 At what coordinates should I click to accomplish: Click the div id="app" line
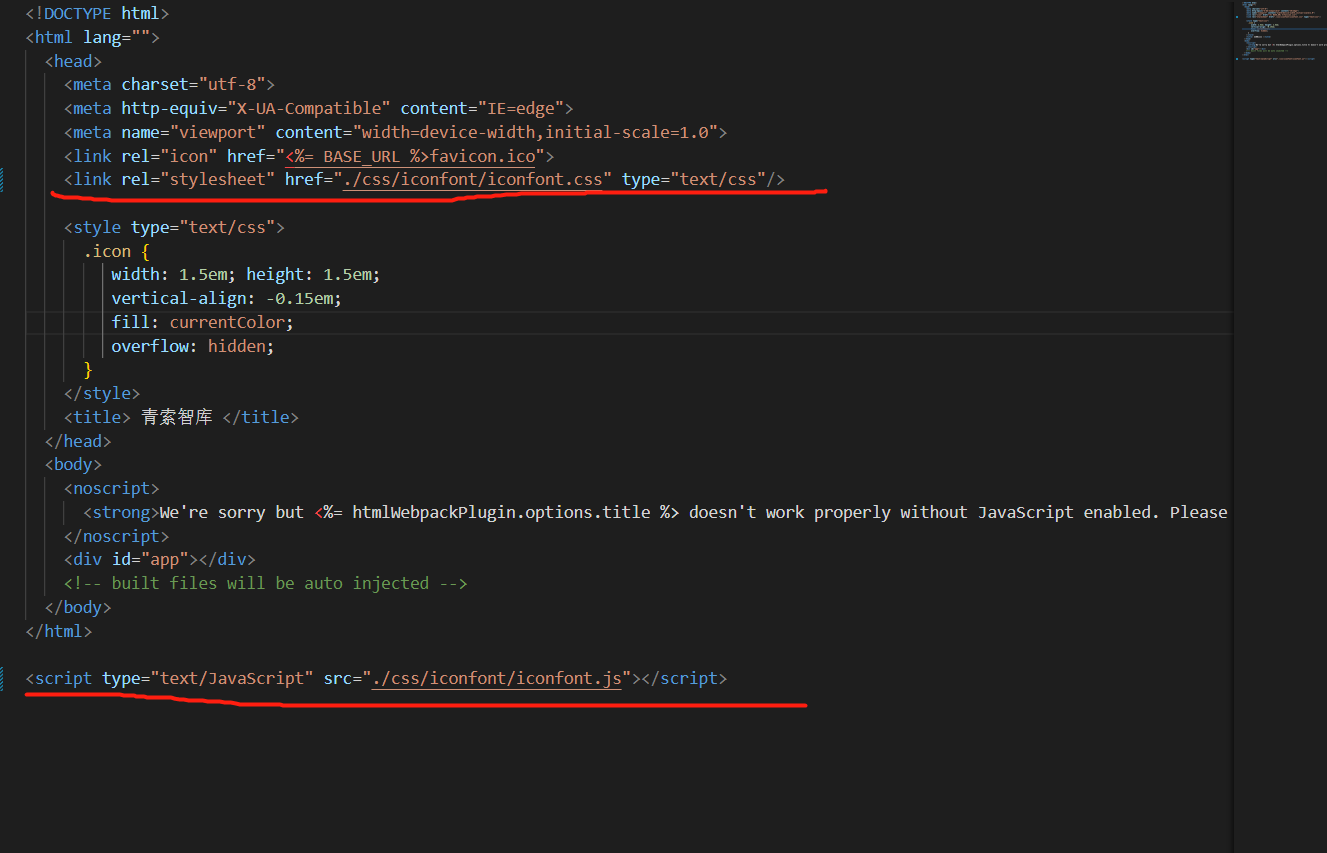160,559
